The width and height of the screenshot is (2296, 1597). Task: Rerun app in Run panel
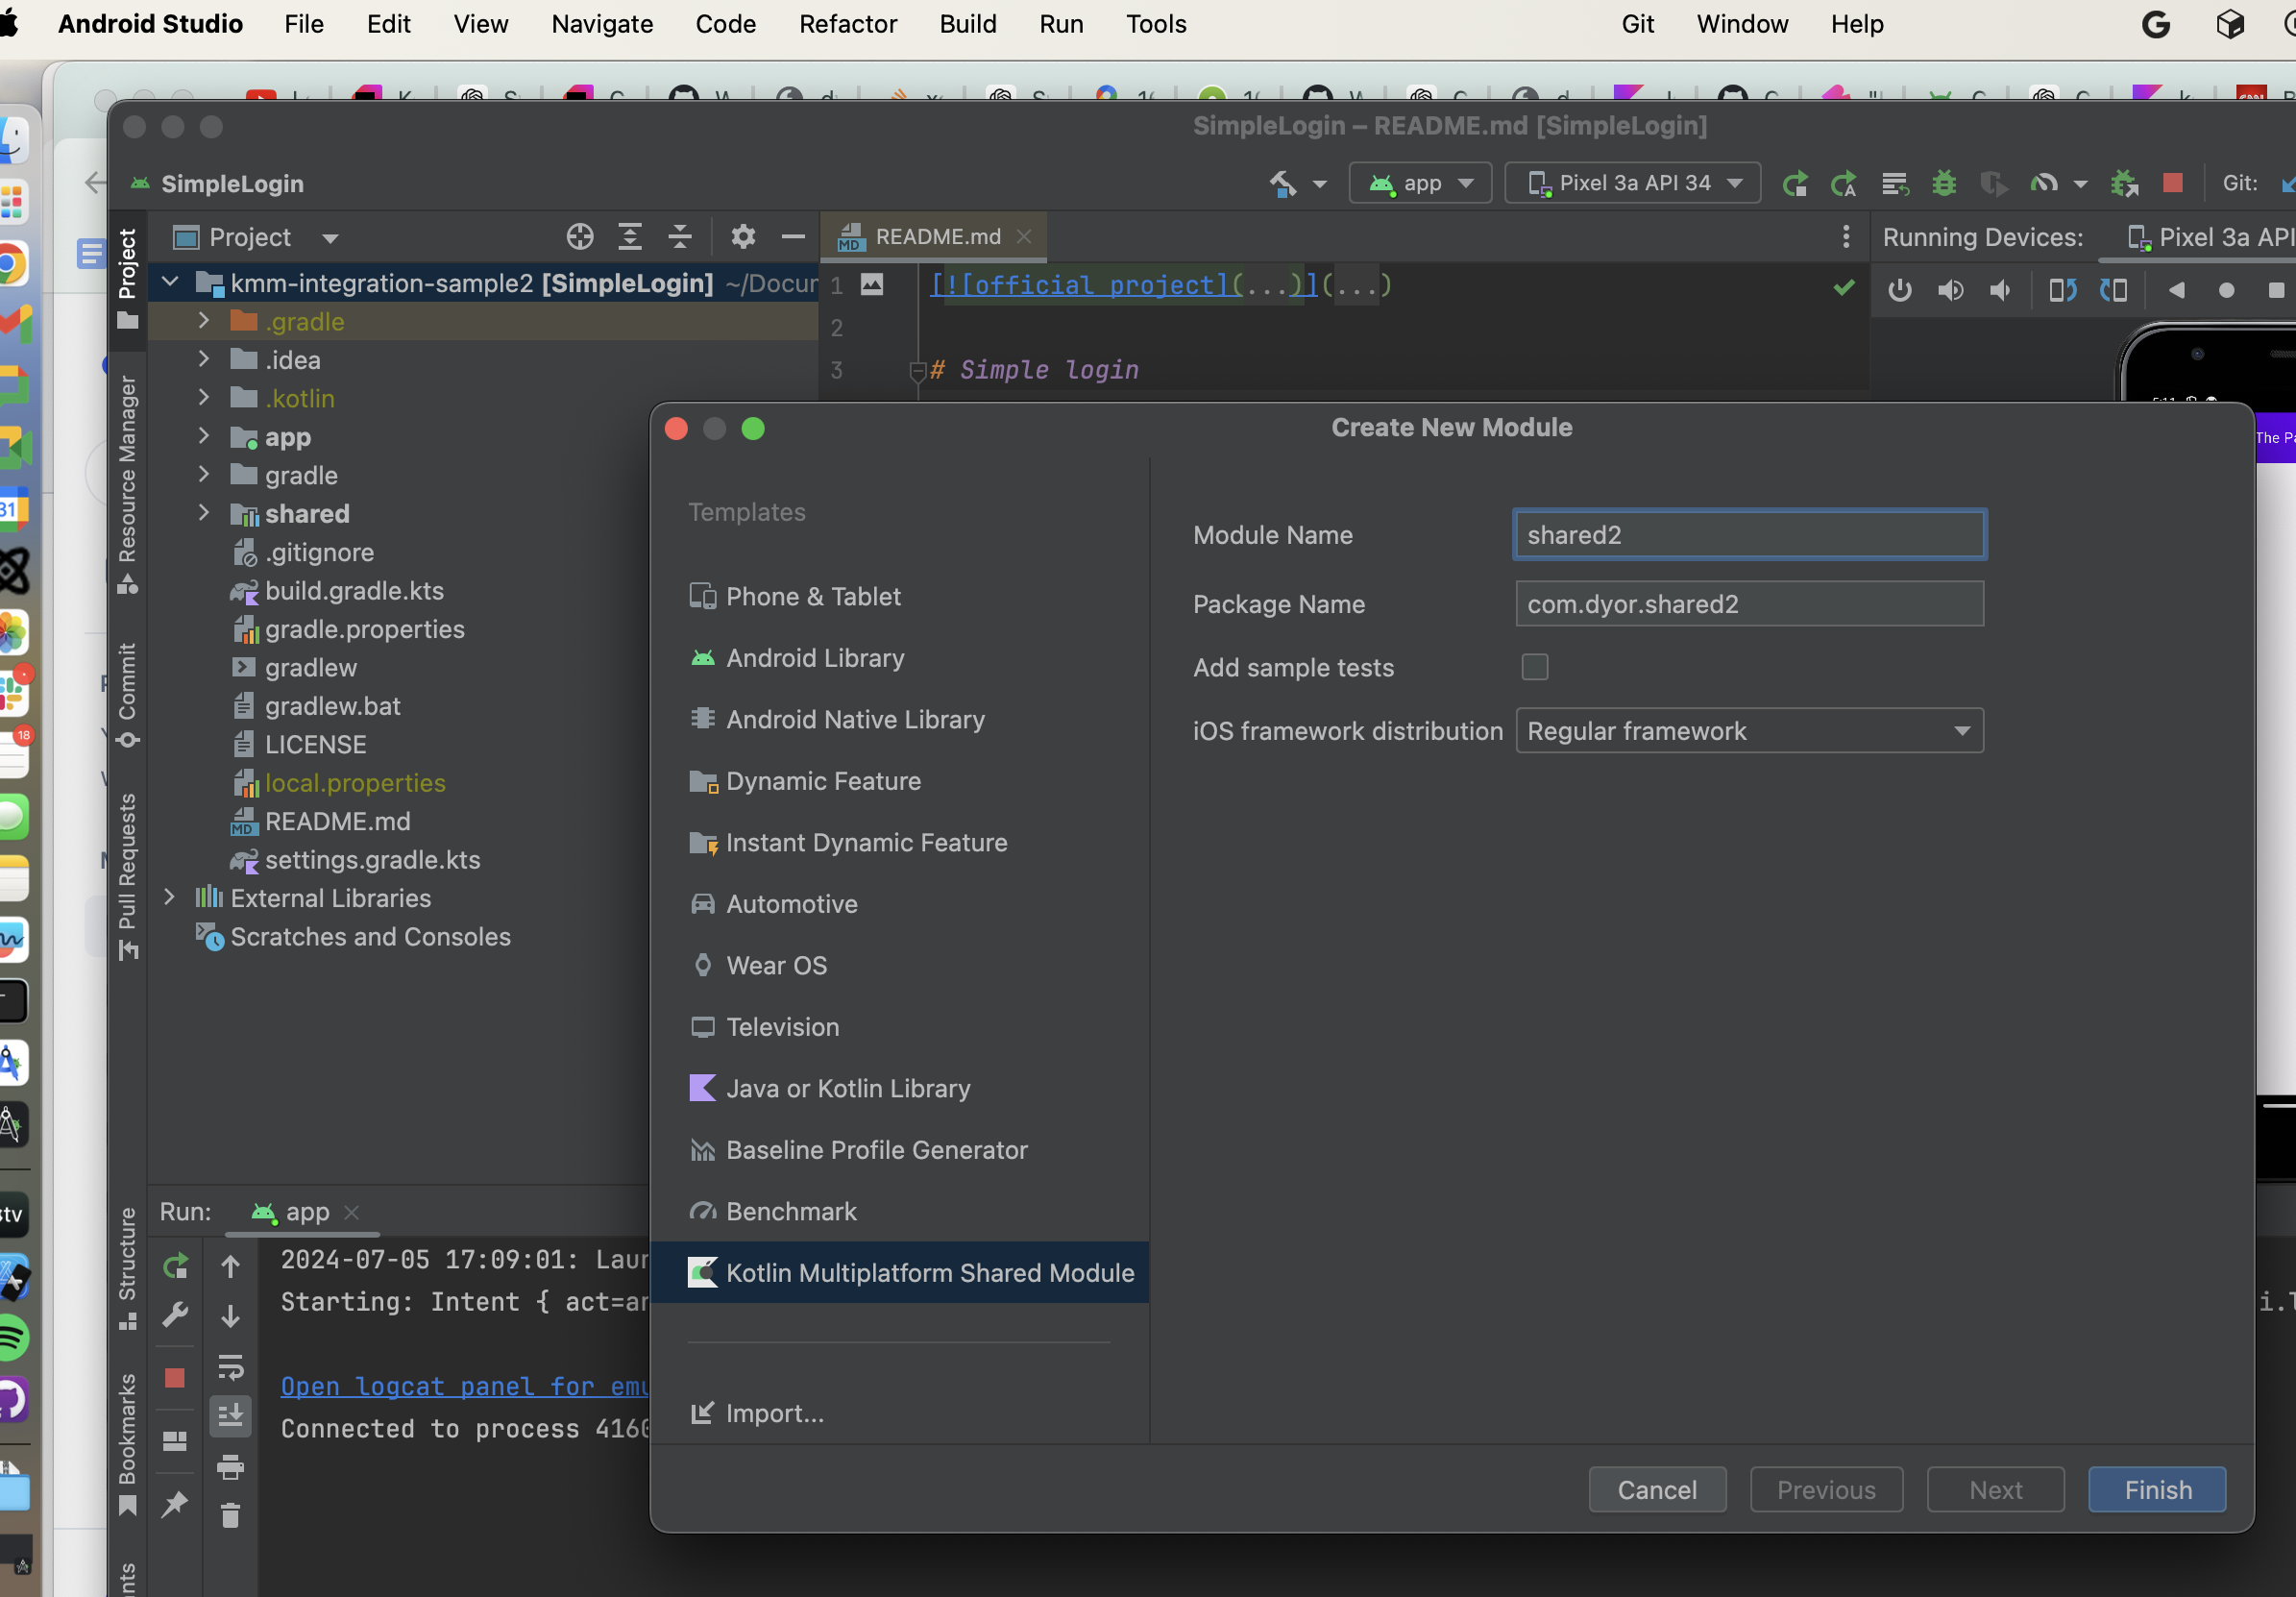click(175, 1266)
